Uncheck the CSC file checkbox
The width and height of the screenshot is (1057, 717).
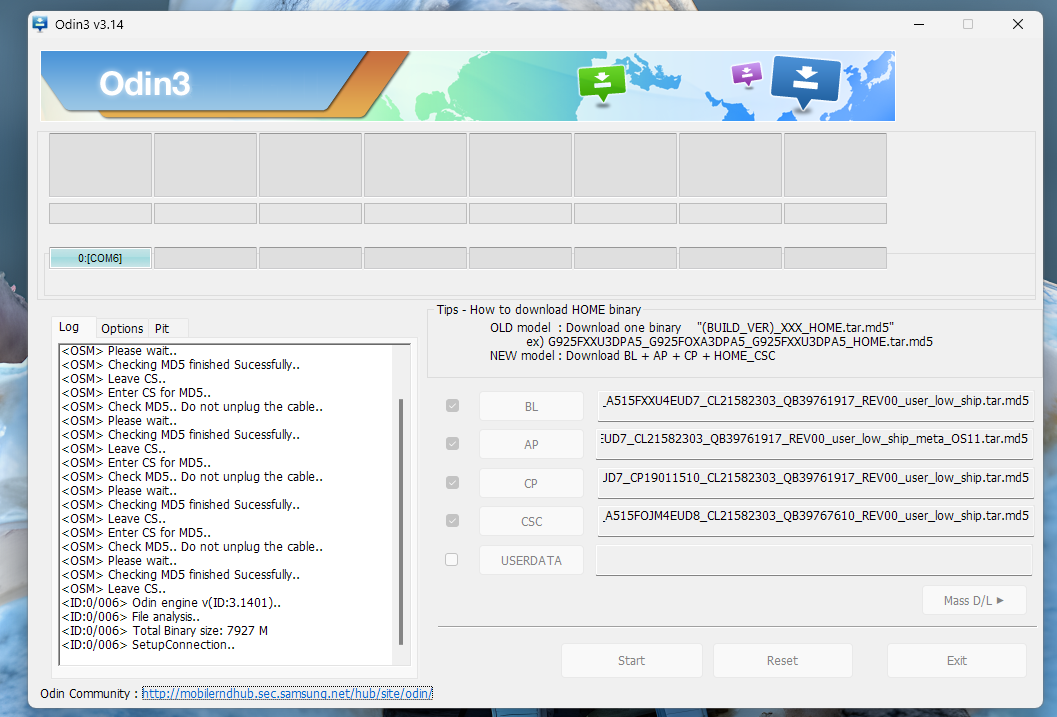tap(452, 520)
